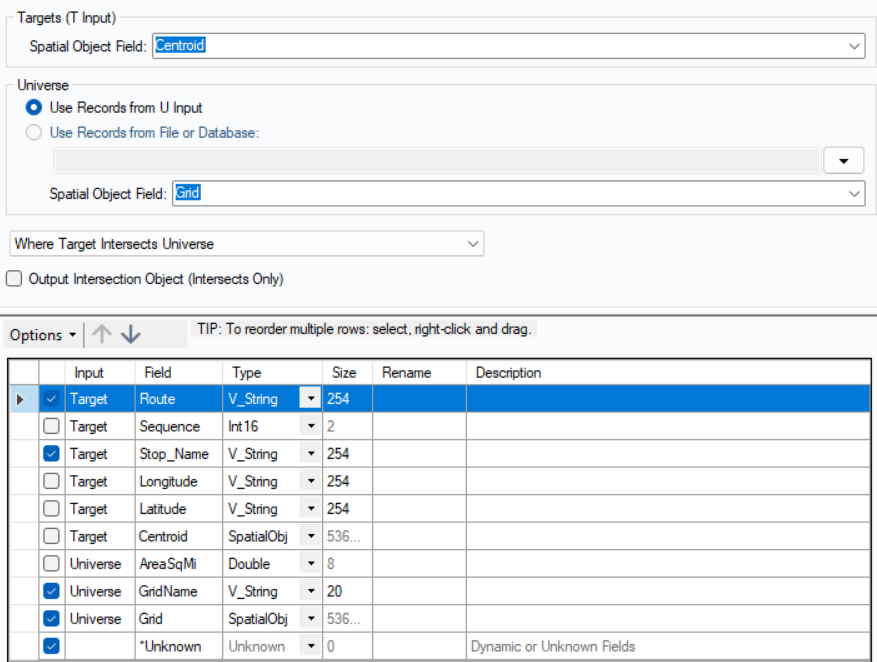Click the Rename cell for Stop_Name
The width and height of the screenshot is (877, 662).
(x=419, y=453)
